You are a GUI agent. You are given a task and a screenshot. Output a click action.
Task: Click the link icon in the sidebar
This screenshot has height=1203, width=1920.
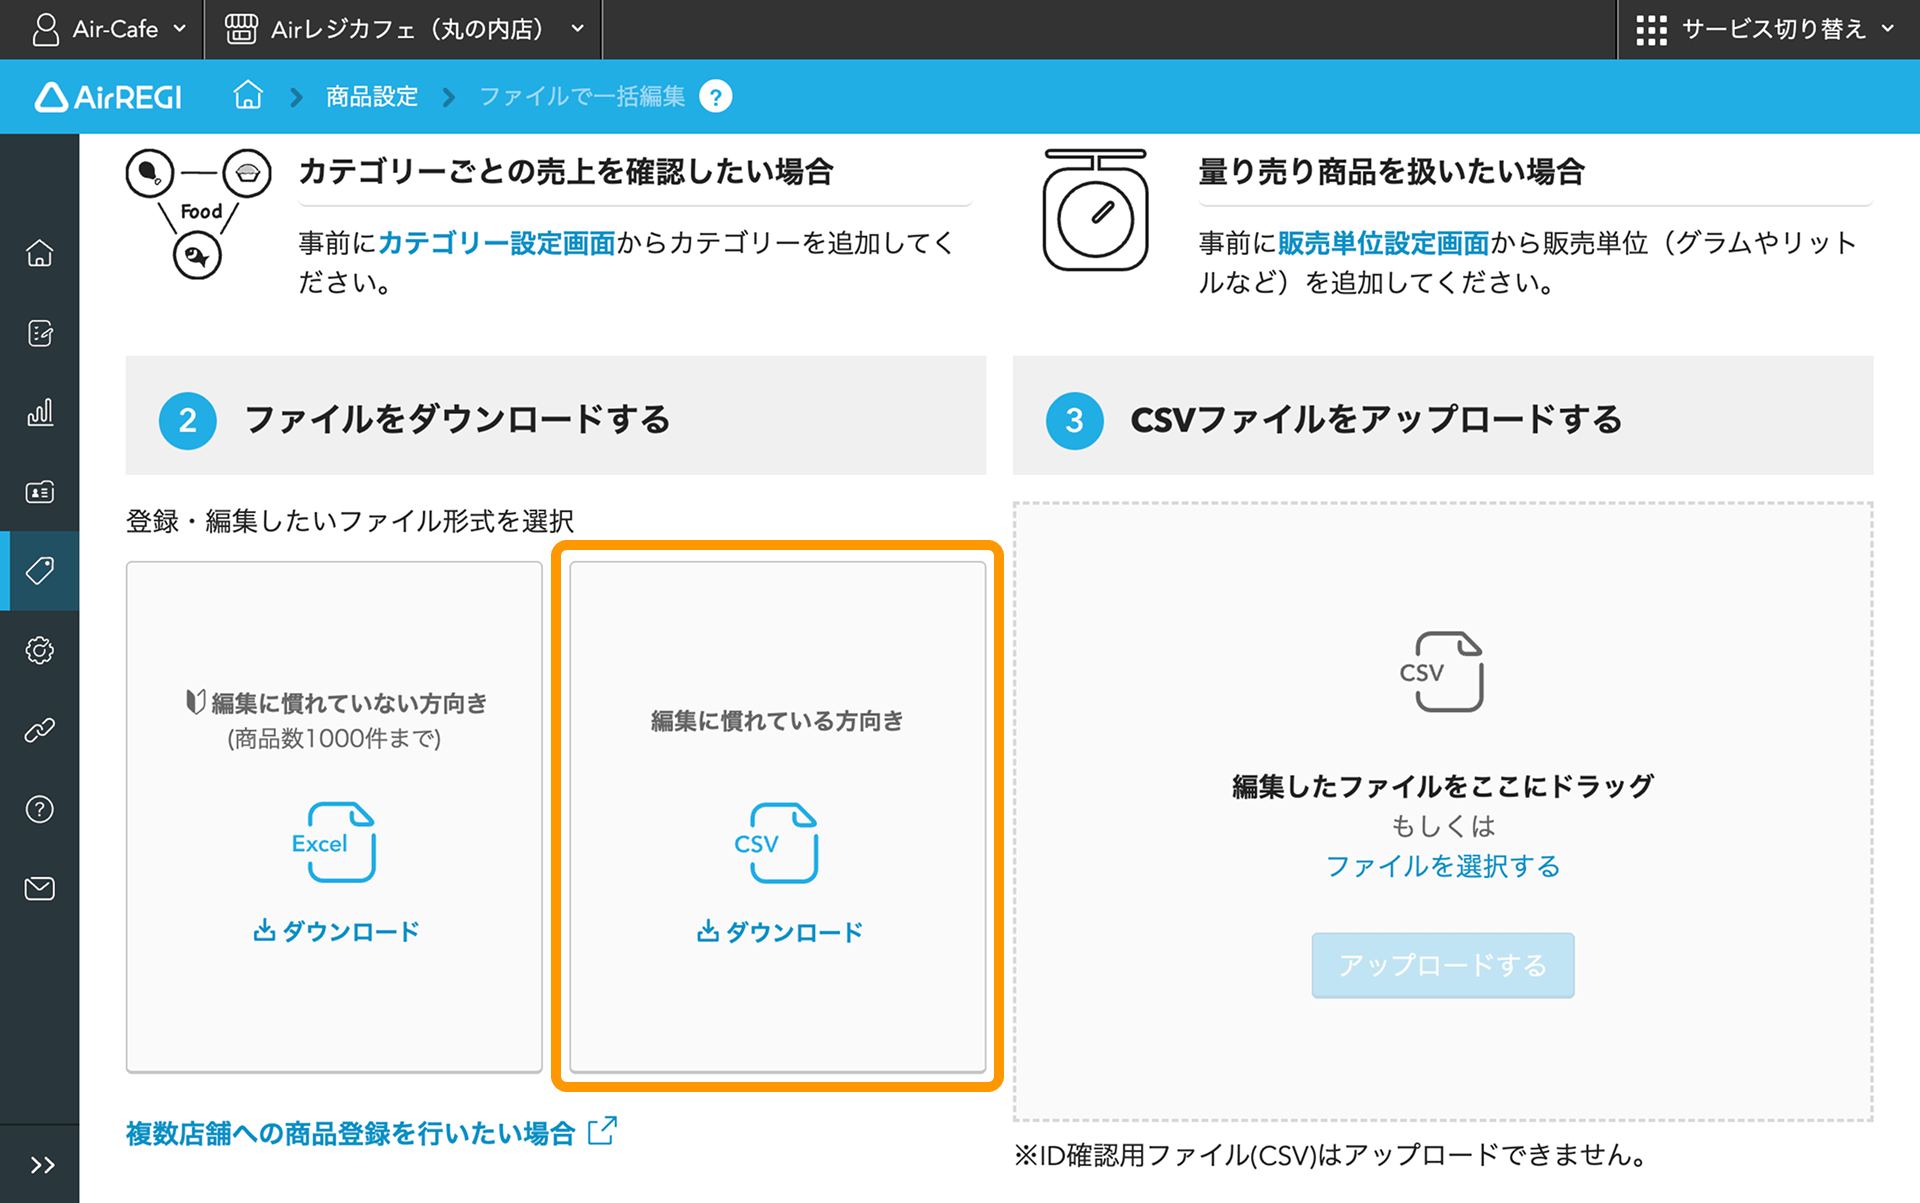click(39, 729)
